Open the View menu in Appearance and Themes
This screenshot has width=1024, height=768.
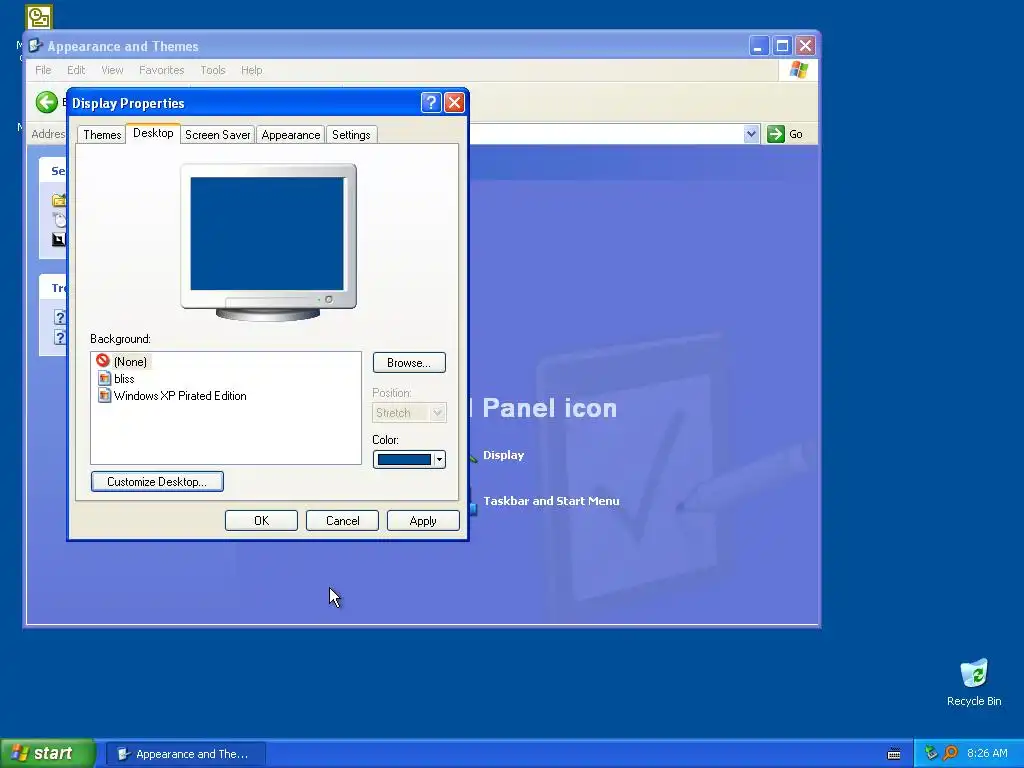(x=112, y=70)
